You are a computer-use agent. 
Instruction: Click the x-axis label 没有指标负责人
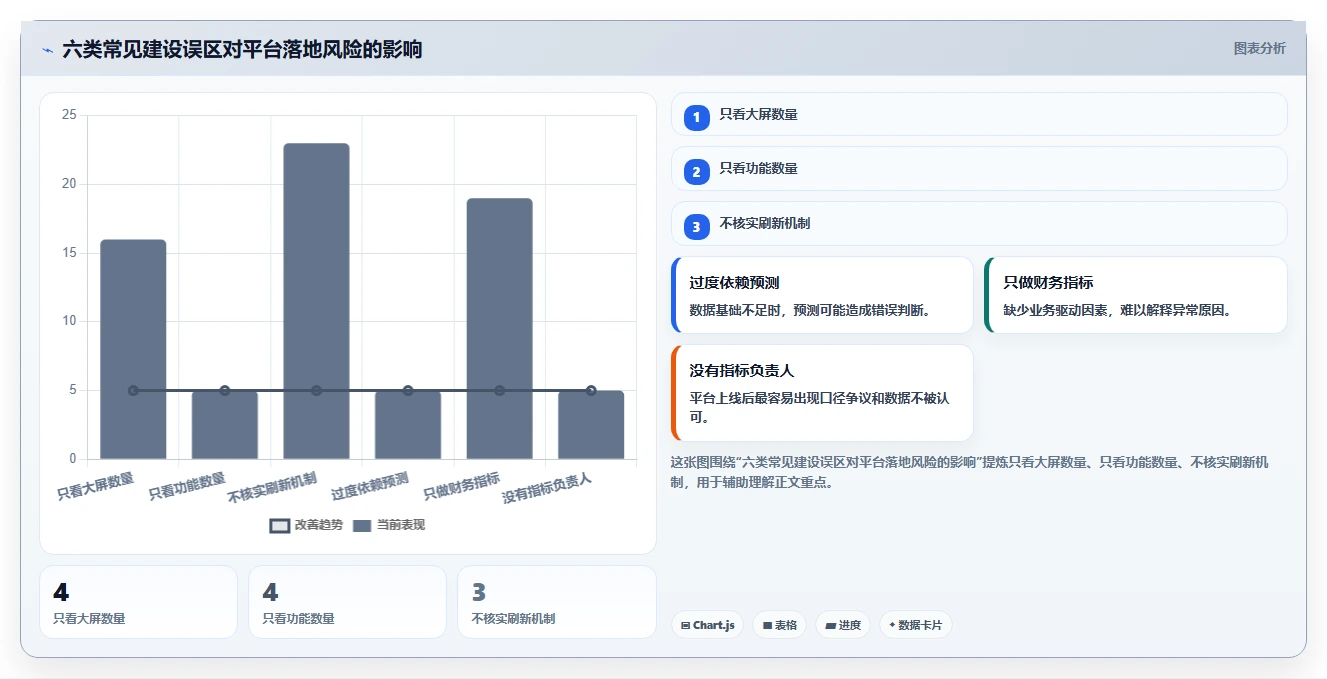547,488
